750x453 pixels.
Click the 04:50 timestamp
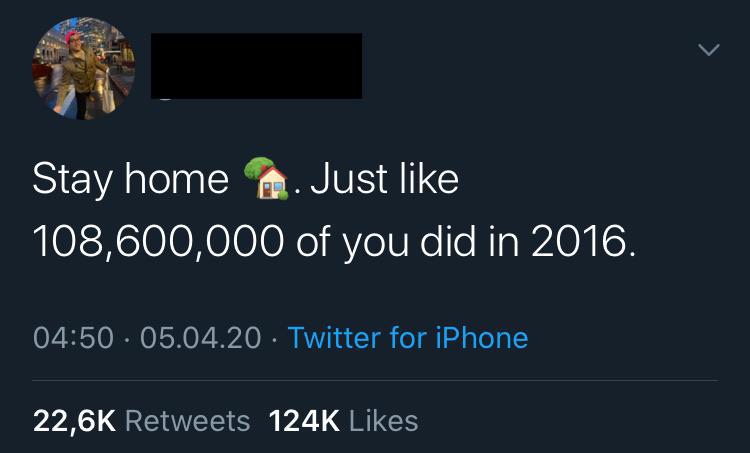[73, 338]
